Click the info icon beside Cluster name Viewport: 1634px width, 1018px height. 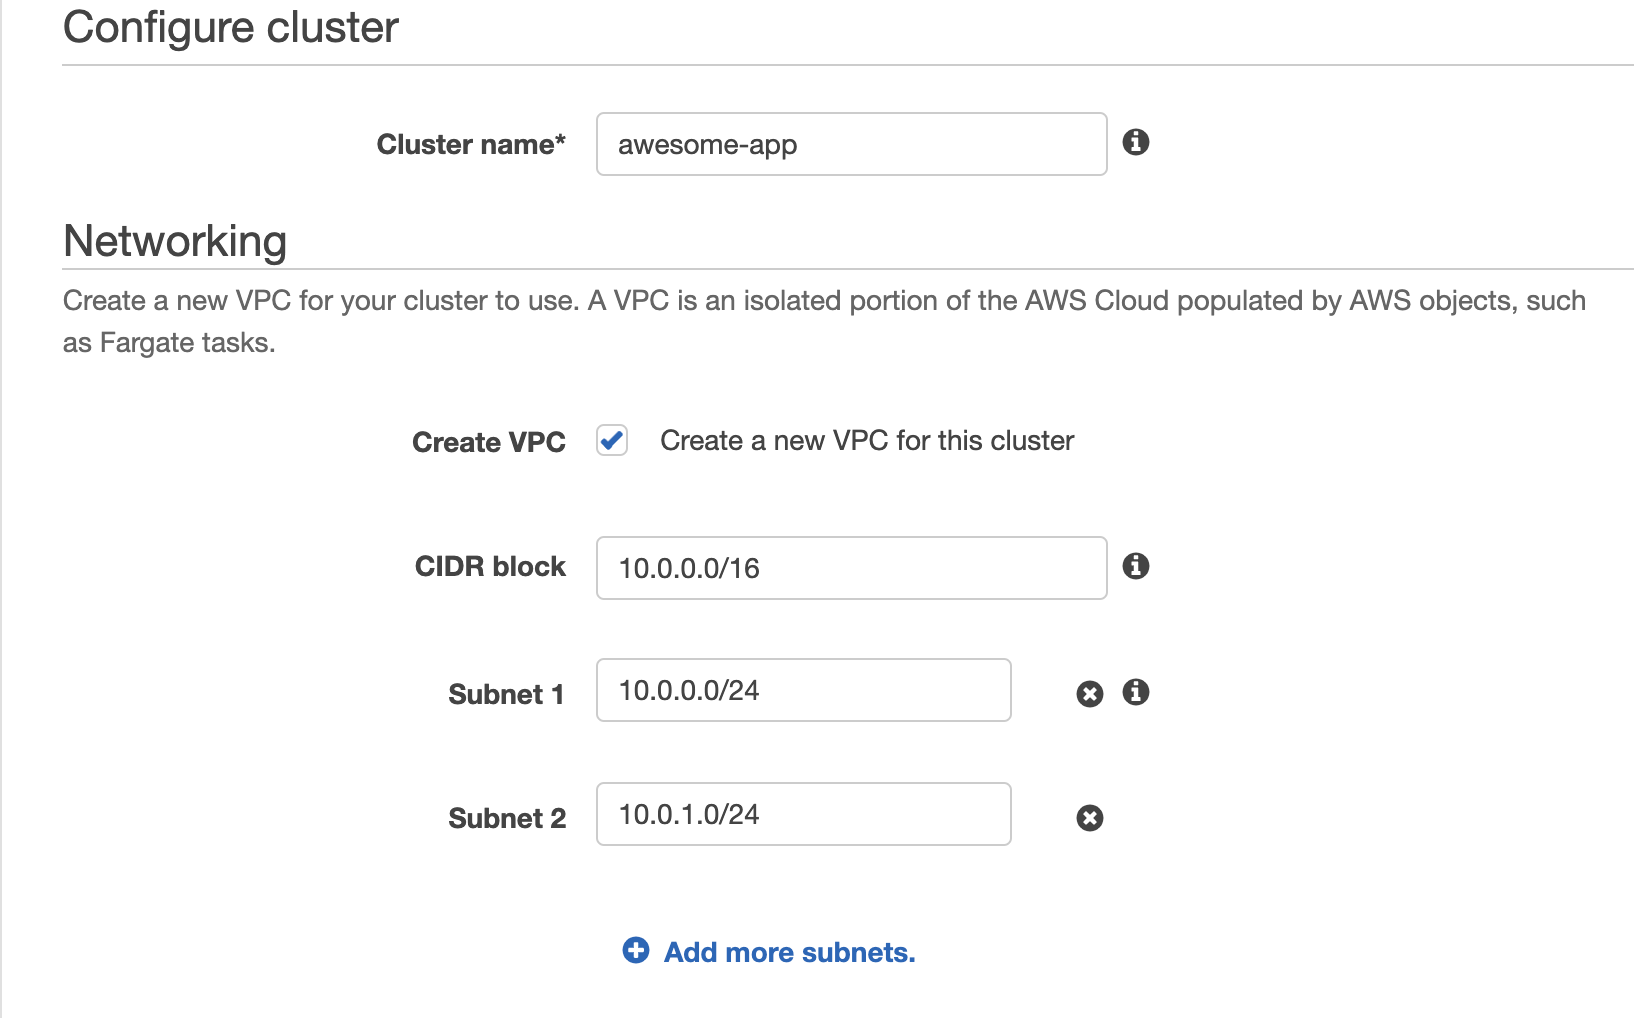(x=1138, y=144)
